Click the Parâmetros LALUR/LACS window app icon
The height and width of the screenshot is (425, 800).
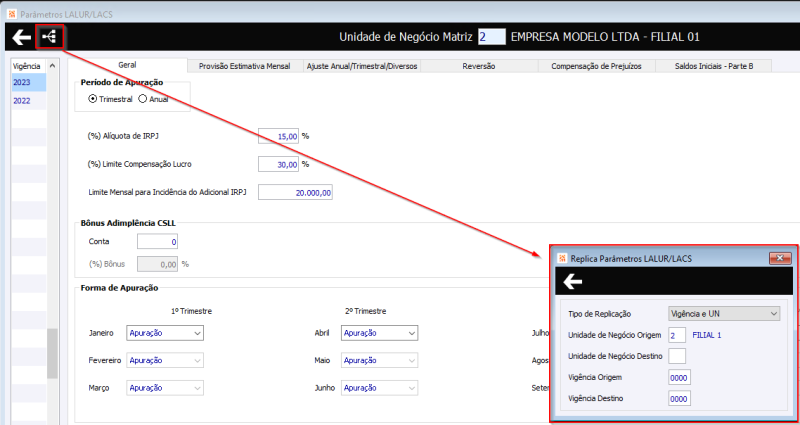coord(12,14)
